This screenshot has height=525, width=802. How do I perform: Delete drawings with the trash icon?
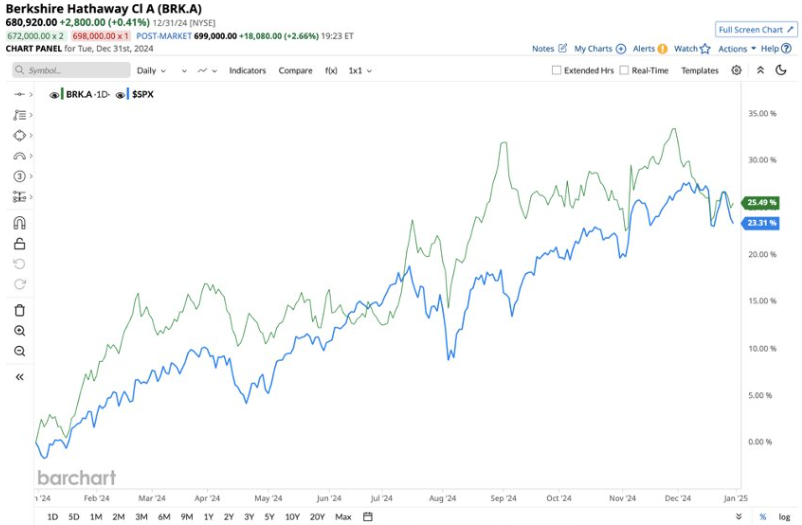pos(19,310)
